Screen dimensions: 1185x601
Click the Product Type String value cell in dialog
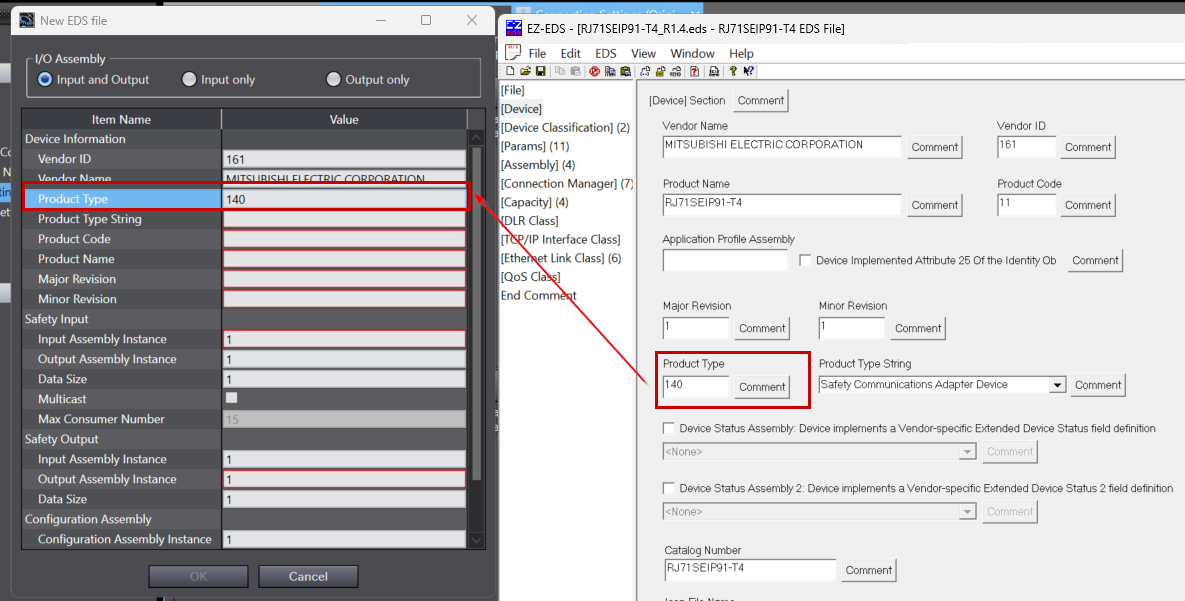tap(345, 218)
